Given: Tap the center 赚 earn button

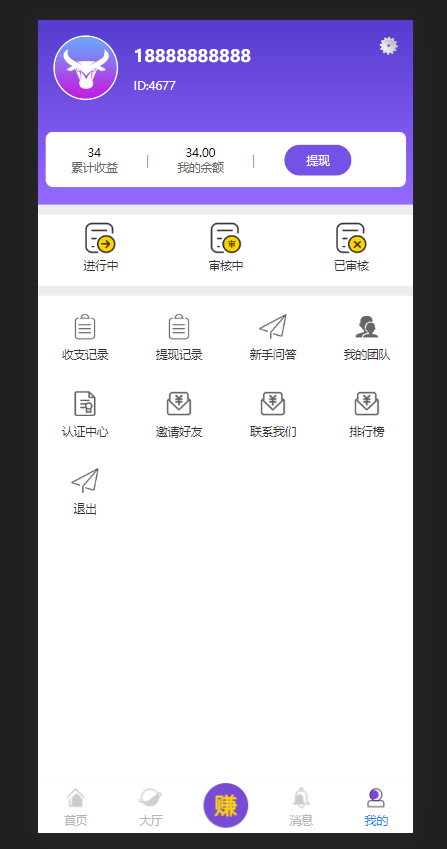Looking at the screenshot, I should (x=226, y=806).
